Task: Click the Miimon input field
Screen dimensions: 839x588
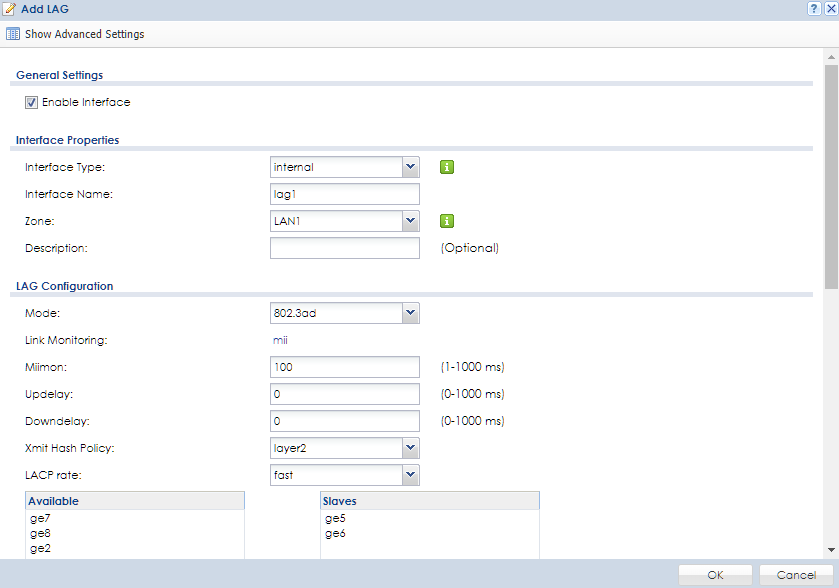Action: (344, 367)
